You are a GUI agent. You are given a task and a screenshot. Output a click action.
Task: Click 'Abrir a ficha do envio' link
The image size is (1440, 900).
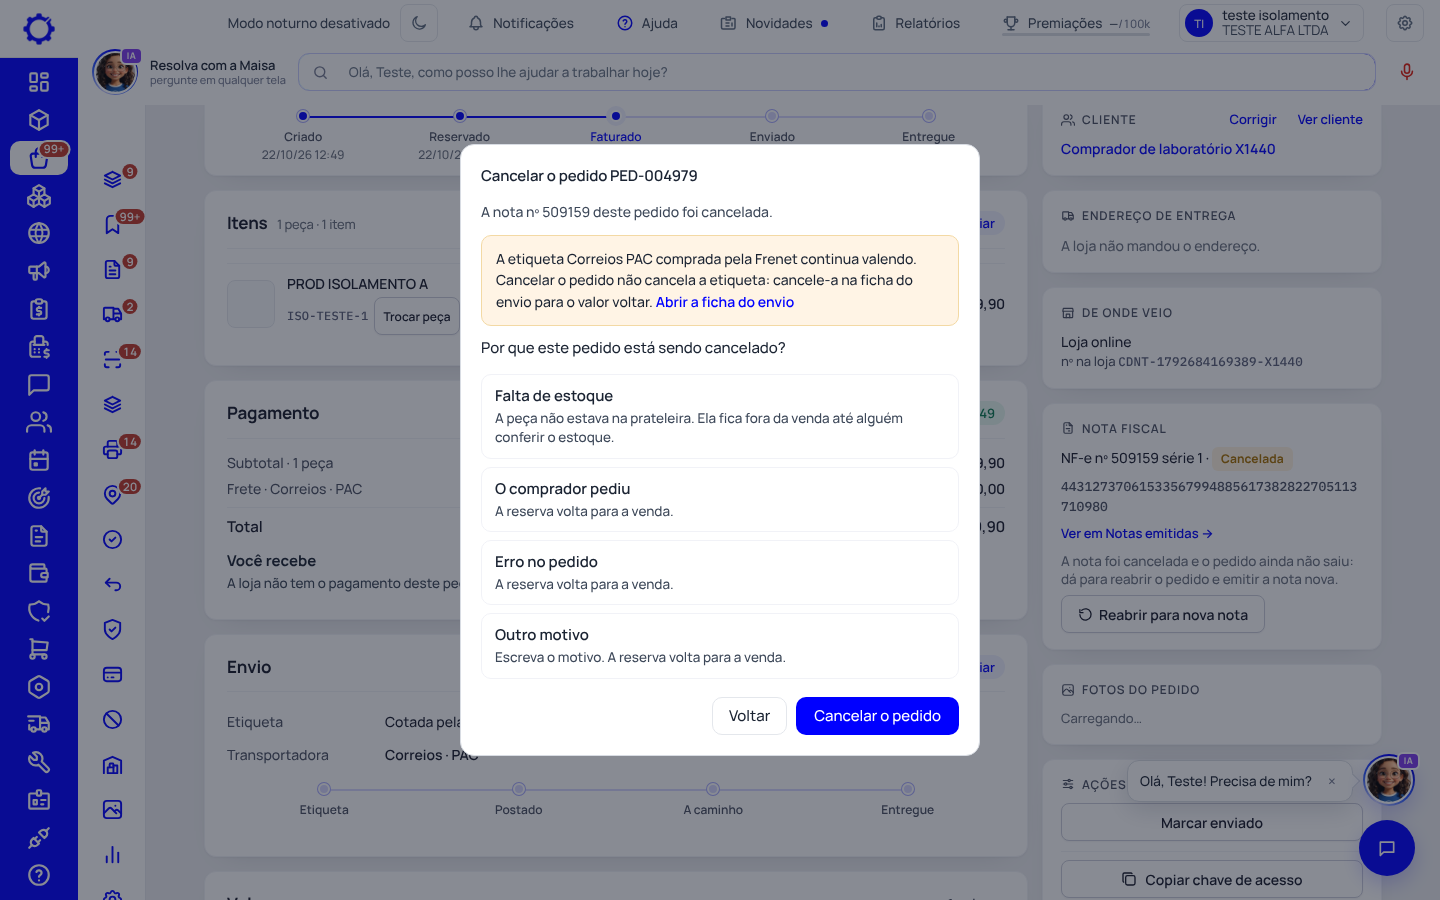pos(725,302)
